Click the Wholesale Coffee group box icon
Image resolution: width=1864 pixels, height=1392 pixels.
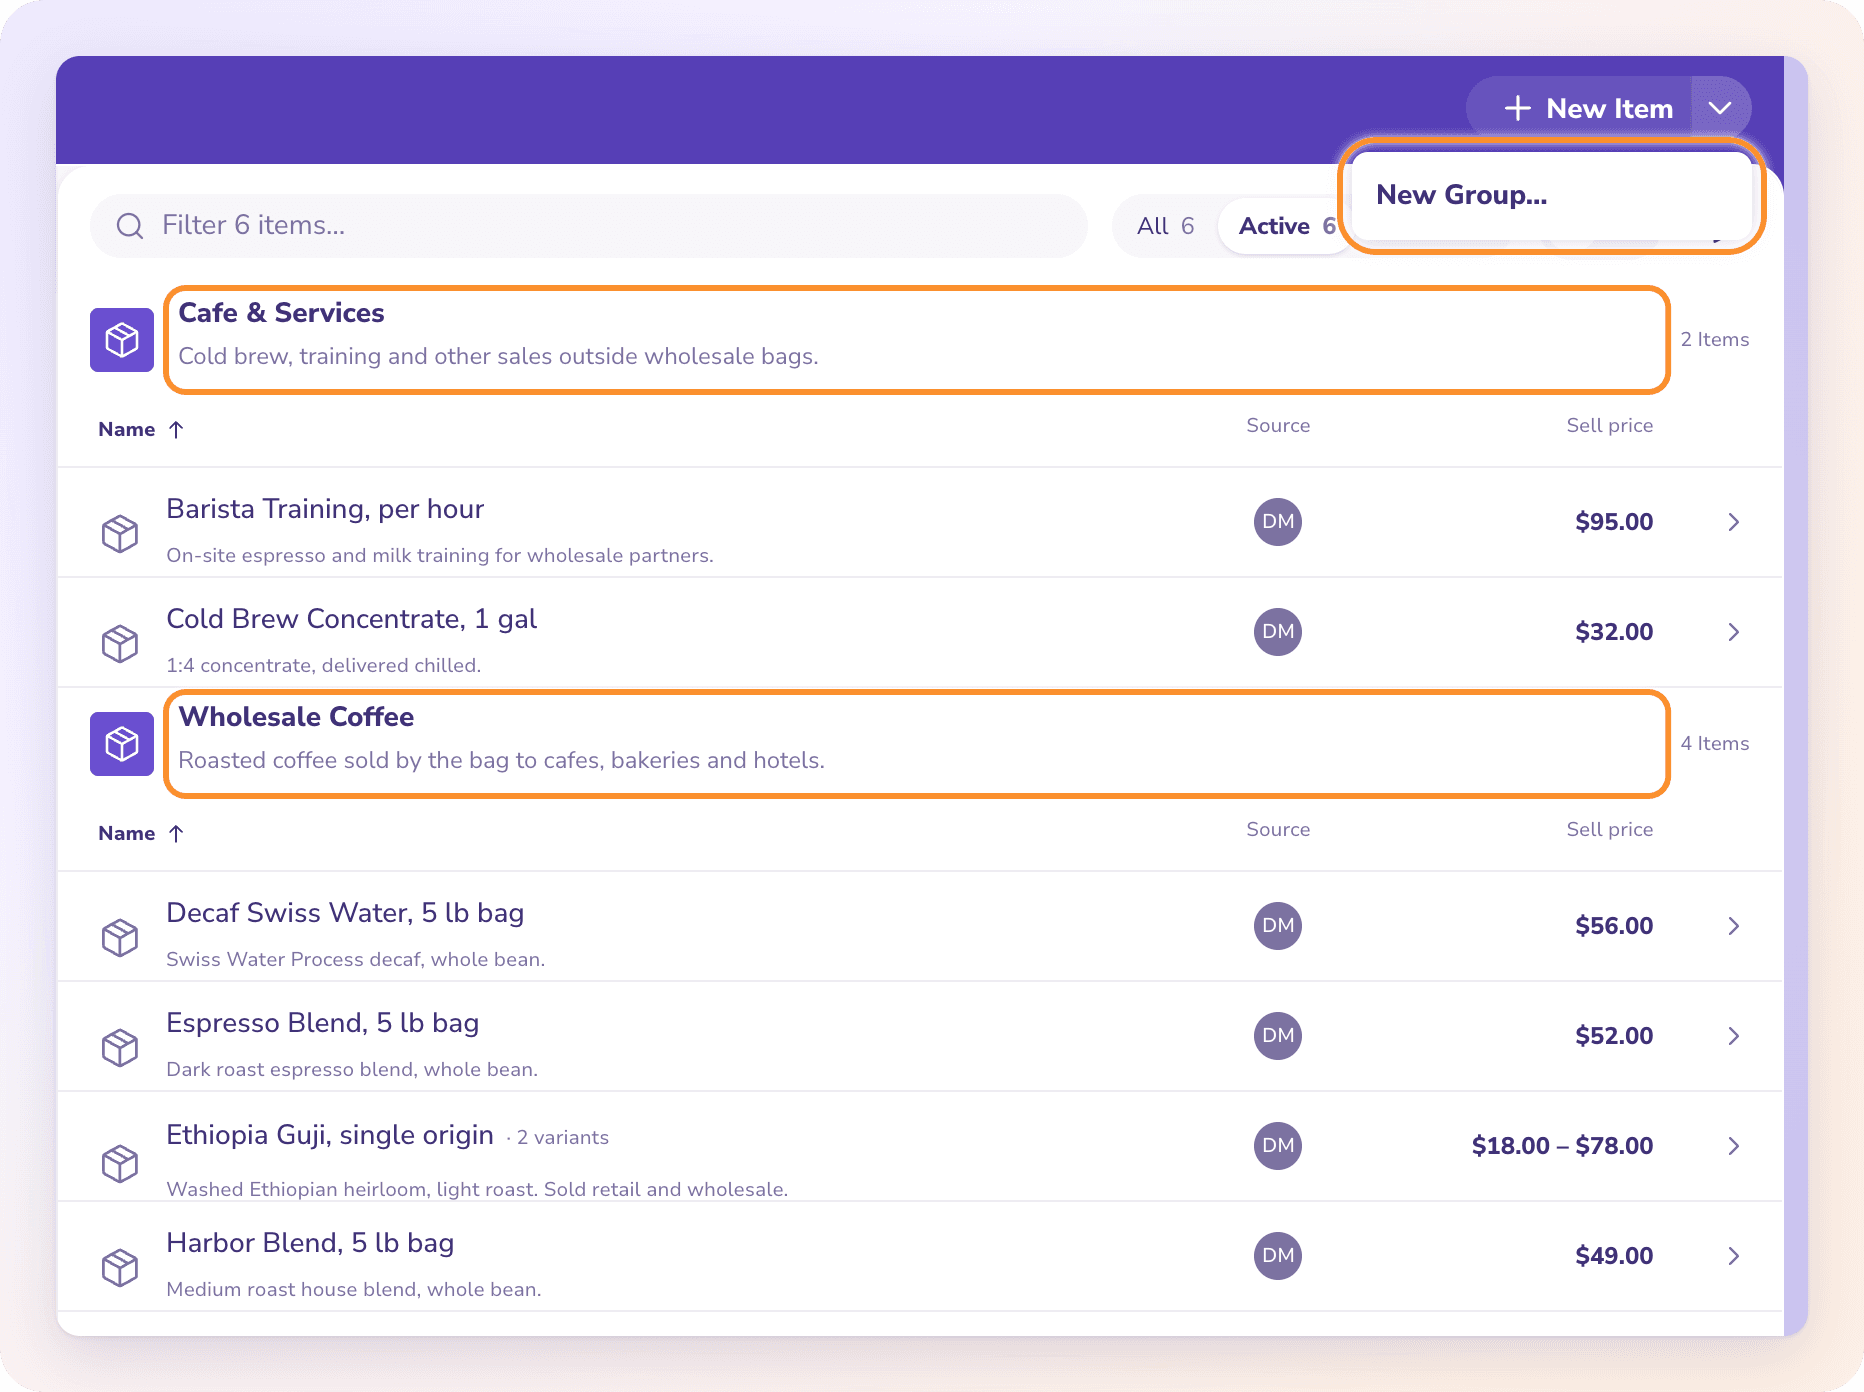pos(122,744)
